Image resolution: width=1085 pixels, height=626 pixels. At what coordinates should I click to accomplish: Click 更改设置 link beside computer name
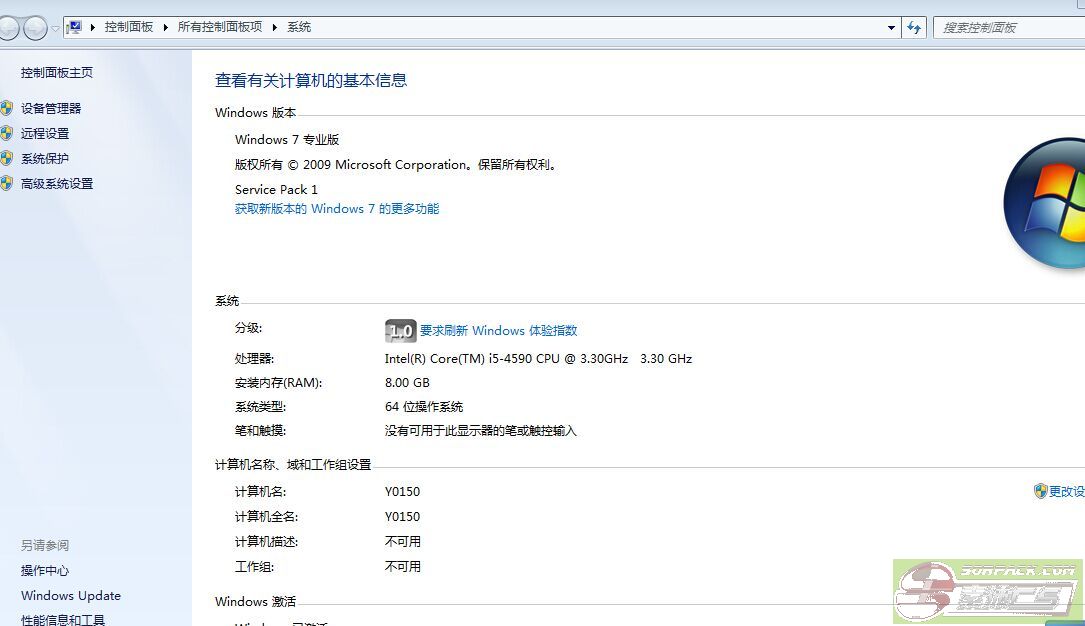tap(1065, 492)
